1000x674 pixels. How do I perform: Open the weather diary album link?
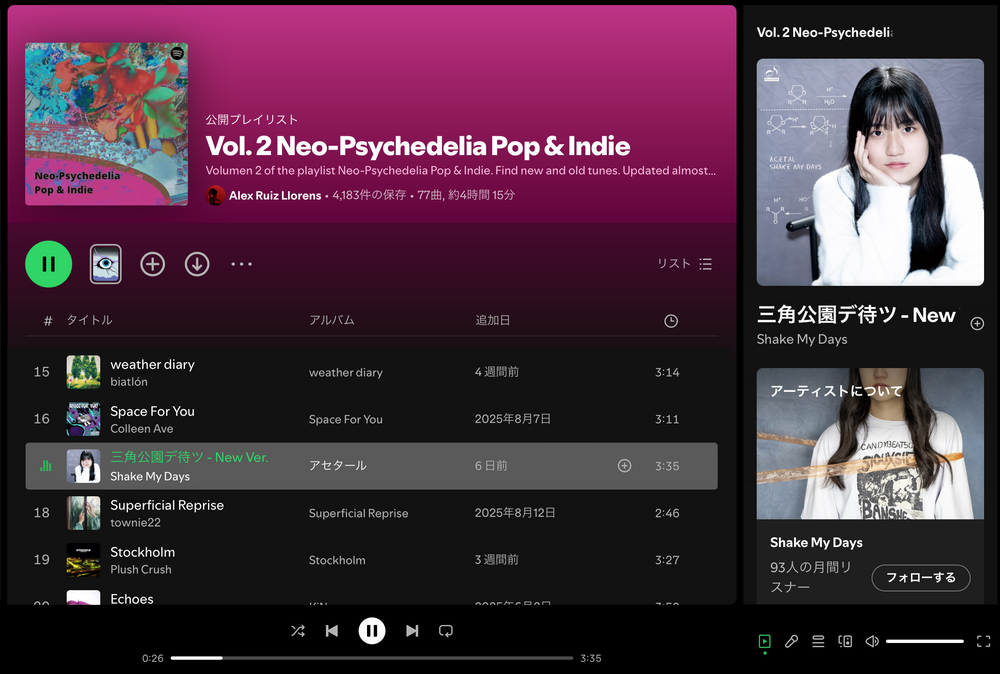pyautogui.click(x=346, y=372)
